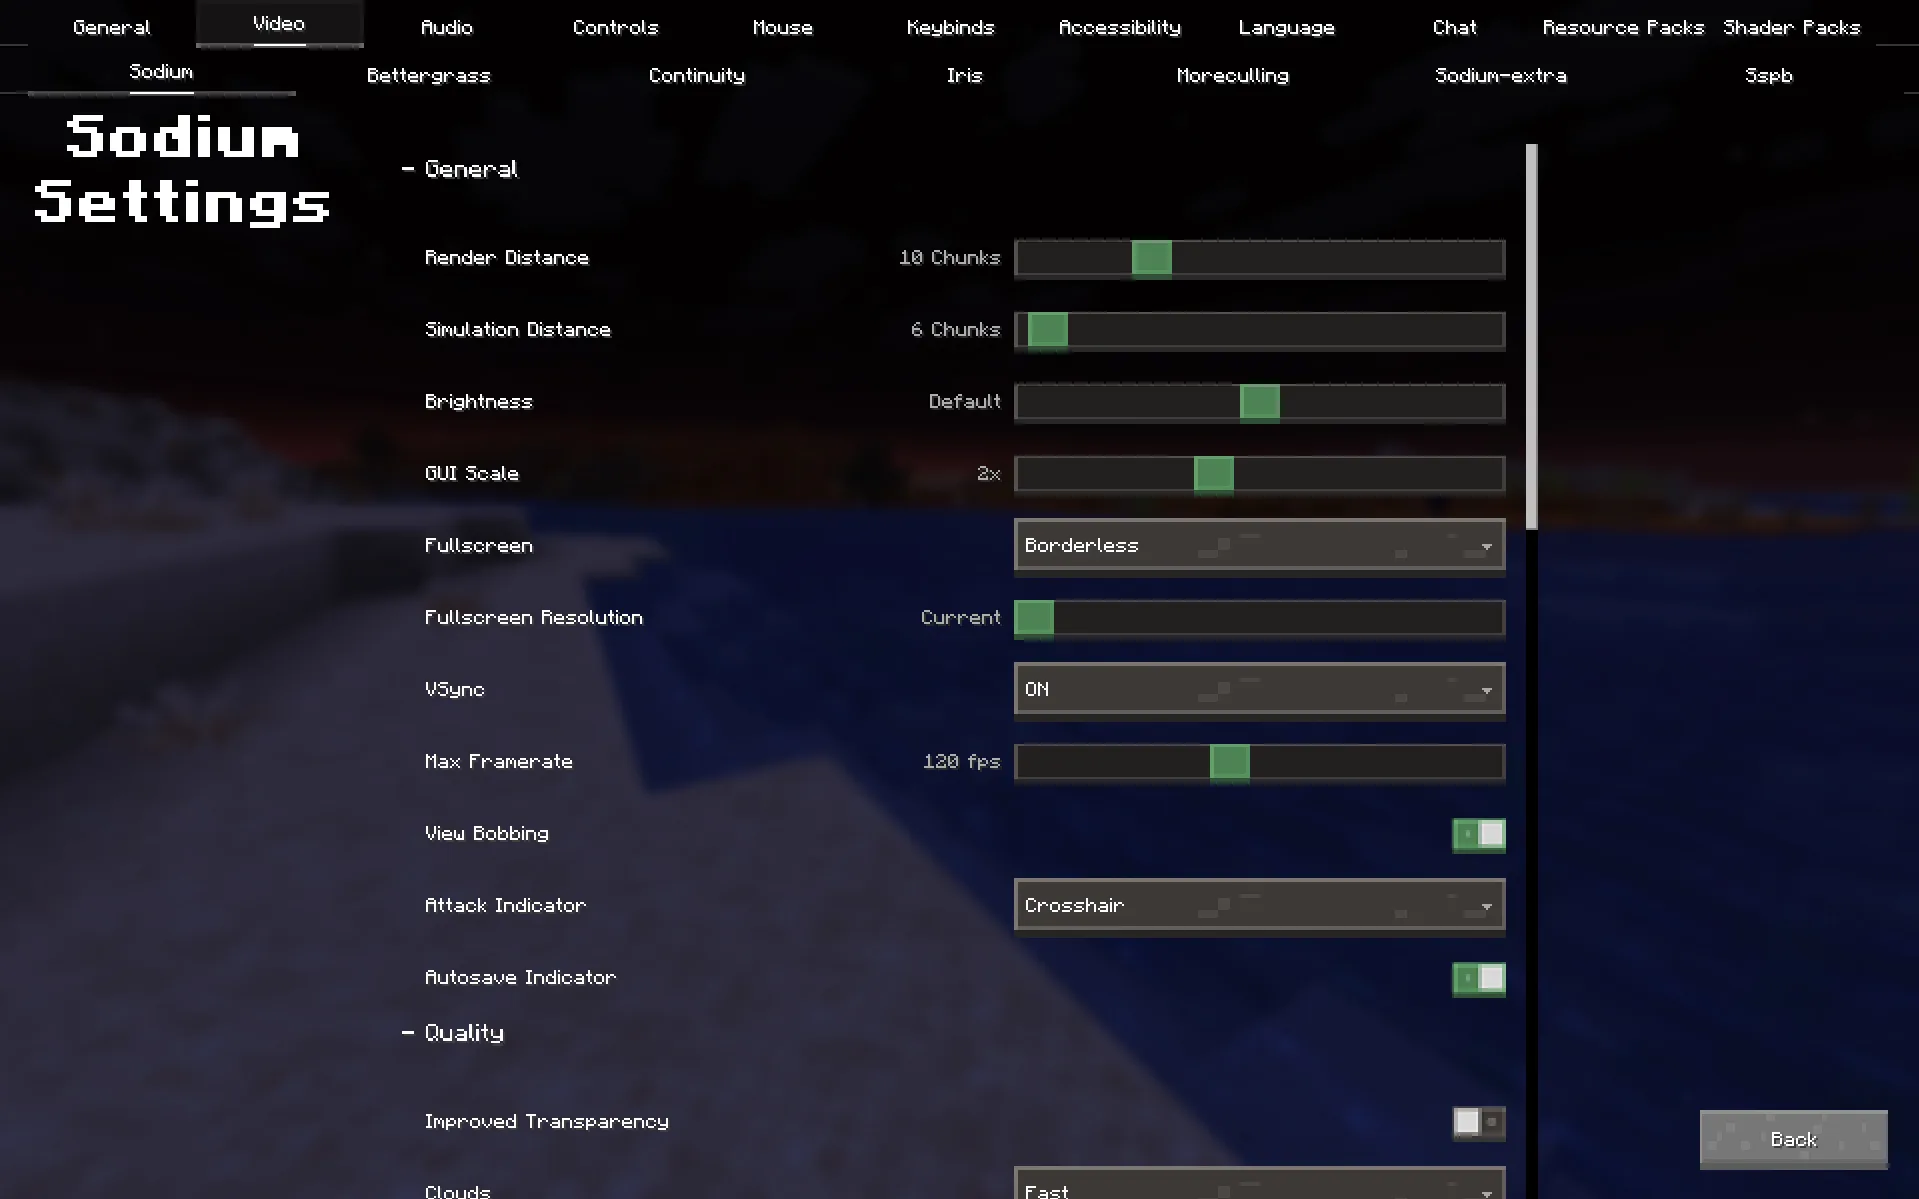Open the Fullscreen mode dropdown
The width and height of the screenshot is (1919, 1199).
pyautogui.click(x=1259, y=545)
